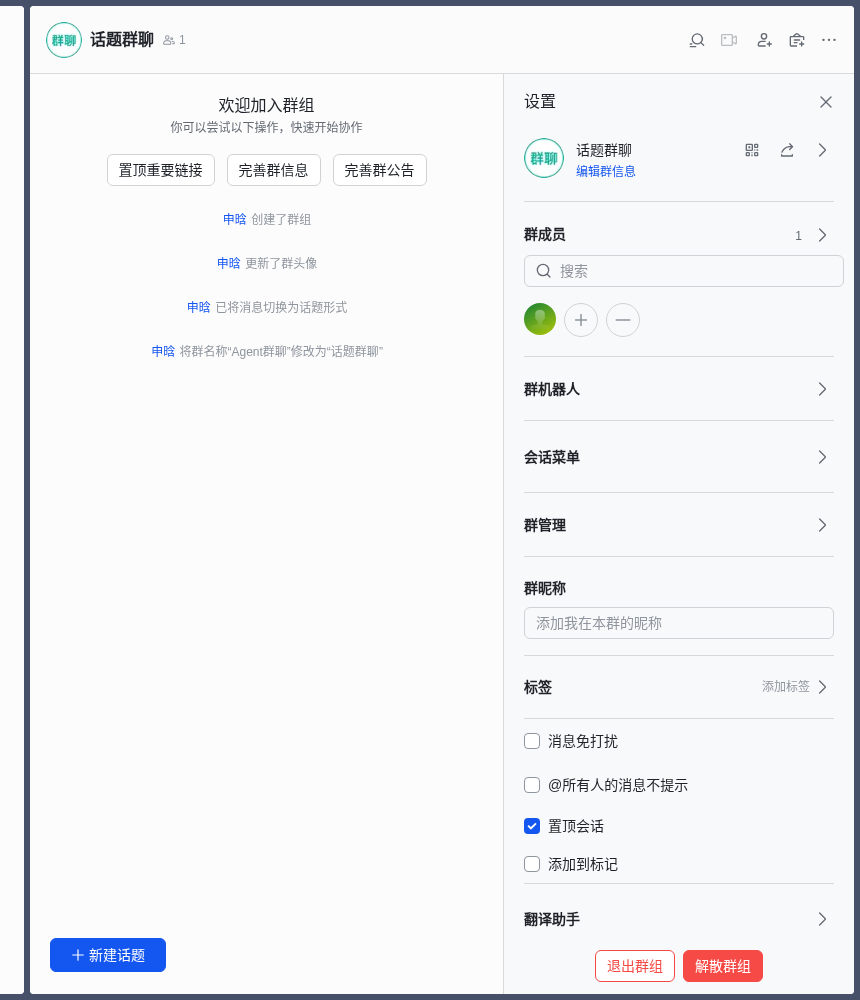
Task: Add a group member with plus
Action: (581, 320)
